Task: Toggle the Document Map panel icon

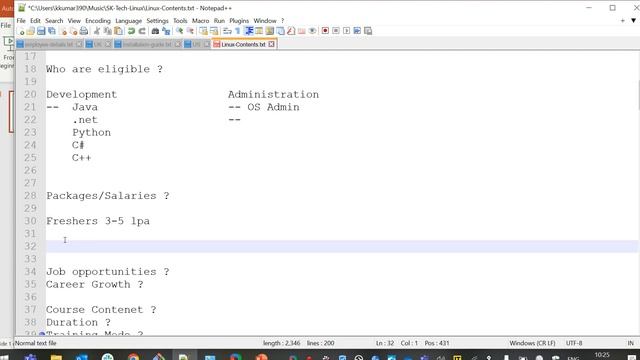Action: pyautogui.click(x=270, y=31)
